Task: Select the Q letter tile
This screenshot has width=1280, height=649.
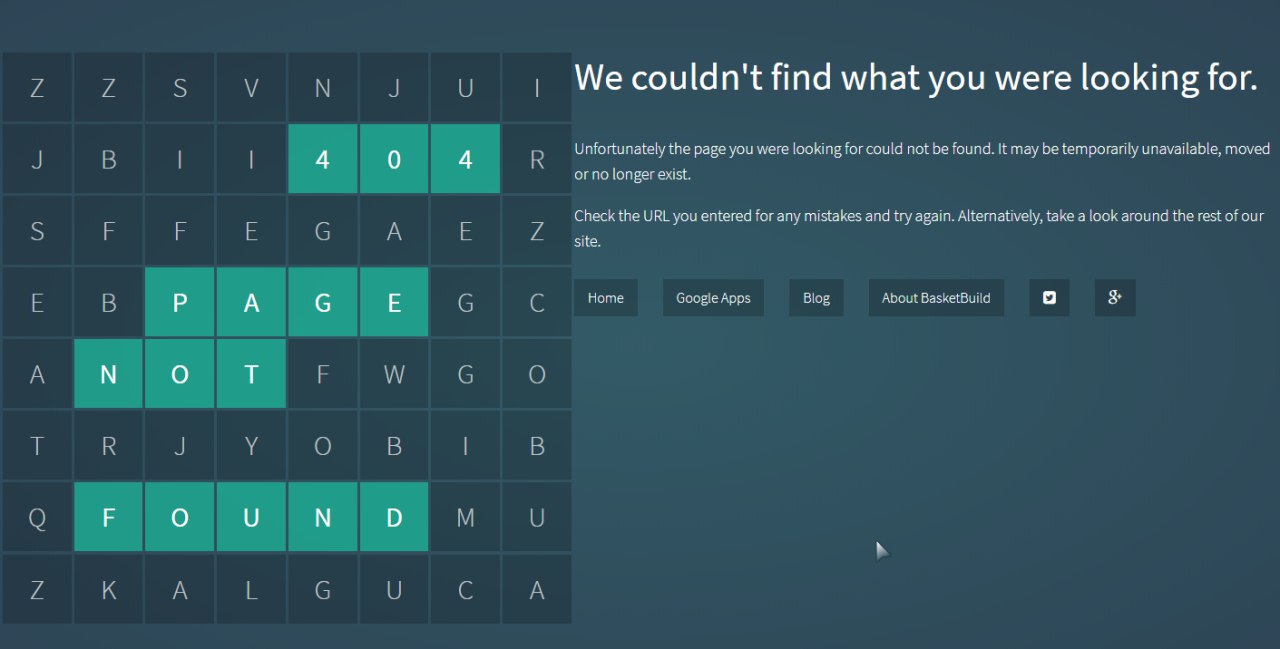Action: (x=37, y=518)
